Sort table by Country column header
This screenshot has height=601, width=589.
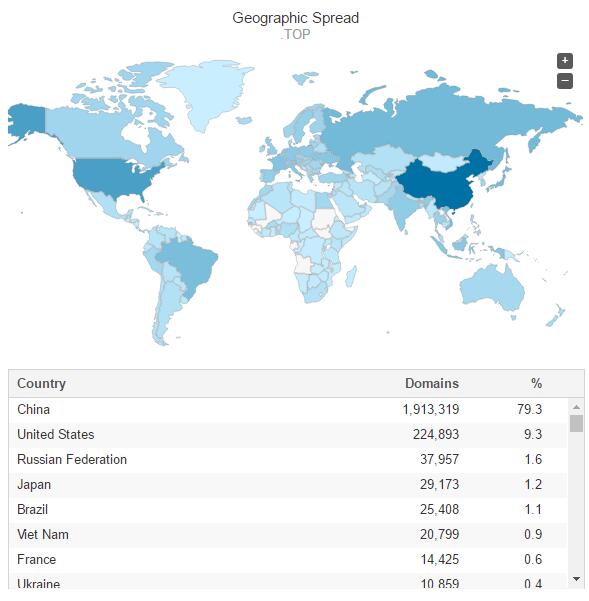(x=41, y=383)
